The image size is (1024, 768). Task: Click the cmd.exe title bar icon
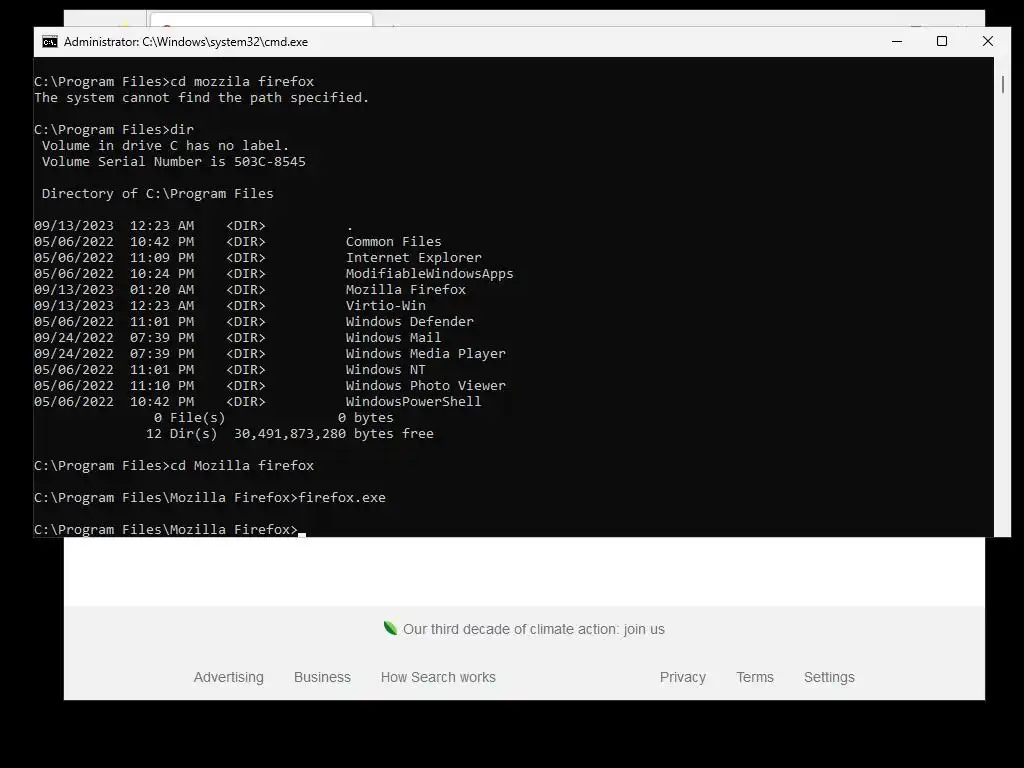tap(50, 42)
